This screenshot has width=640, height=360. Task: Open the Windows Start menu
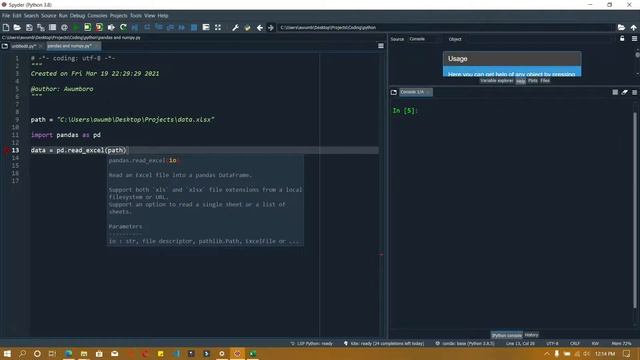coord(7,353)
